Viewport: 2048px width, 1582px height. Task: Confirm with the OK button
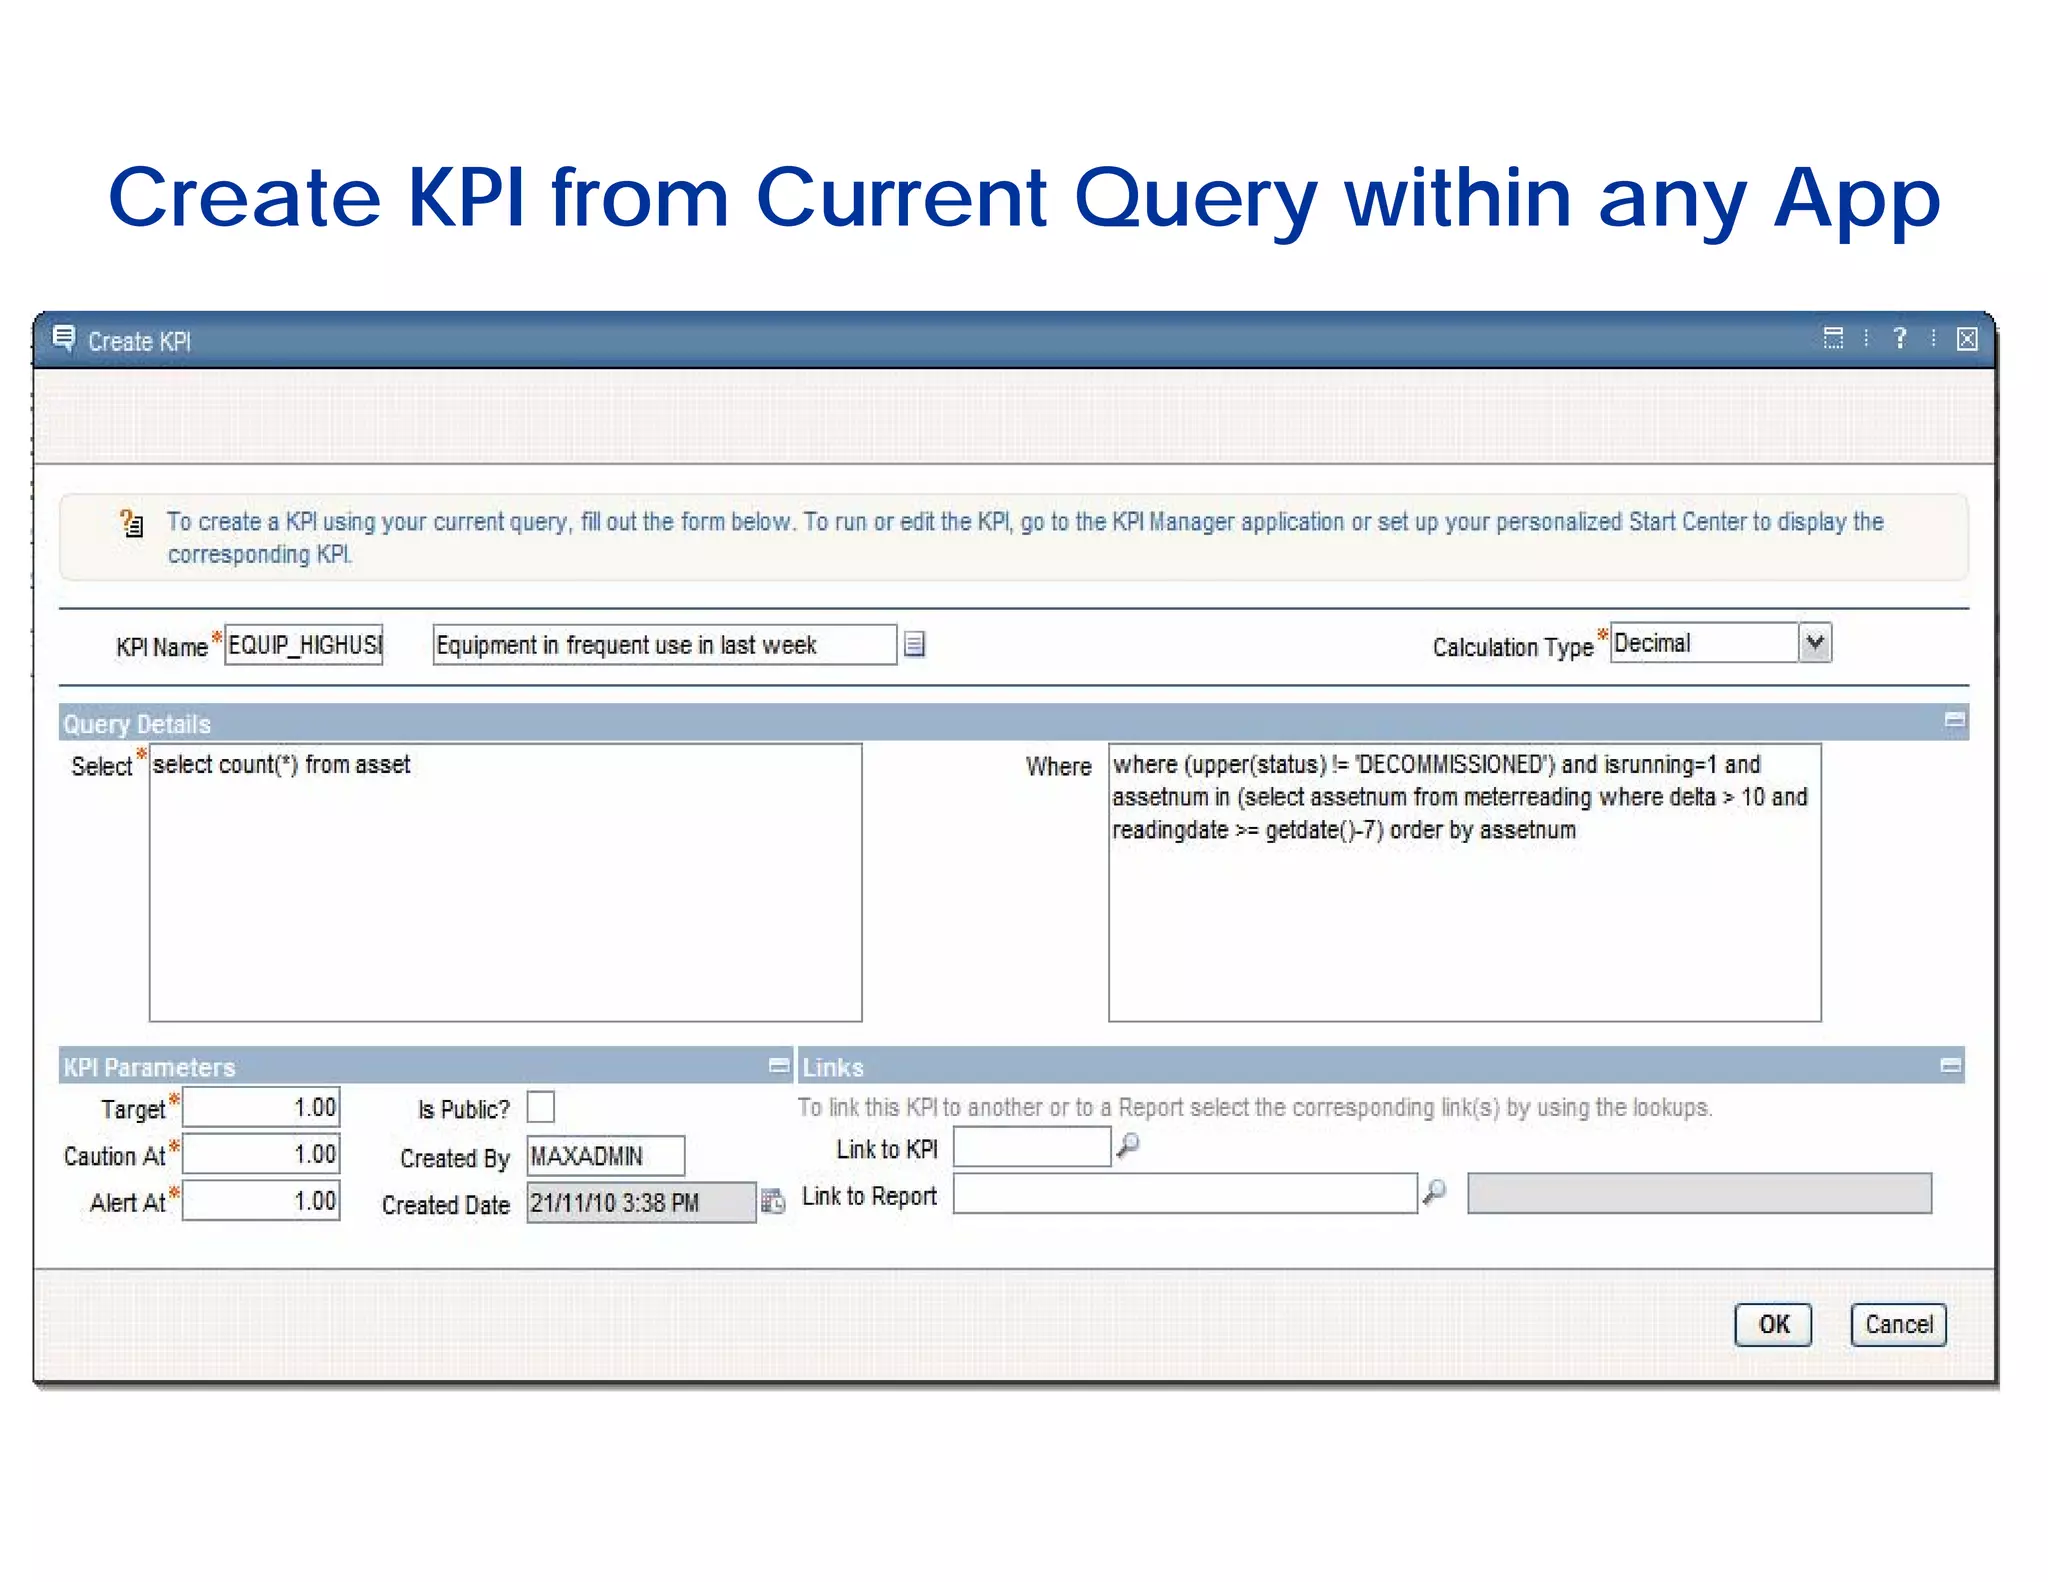pos(1773,1325)
